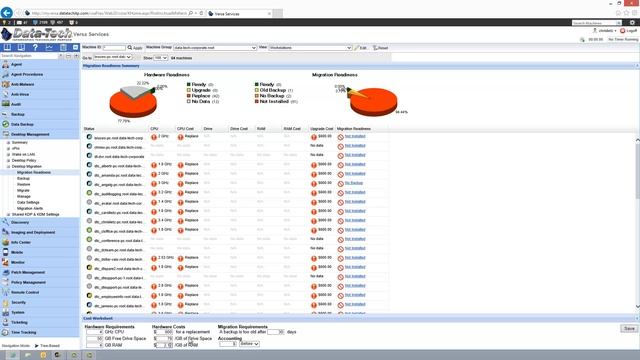This screenshot has height=360, width=640.
Task: Open the Imaging and Deployment module
Action: point(40,232)
